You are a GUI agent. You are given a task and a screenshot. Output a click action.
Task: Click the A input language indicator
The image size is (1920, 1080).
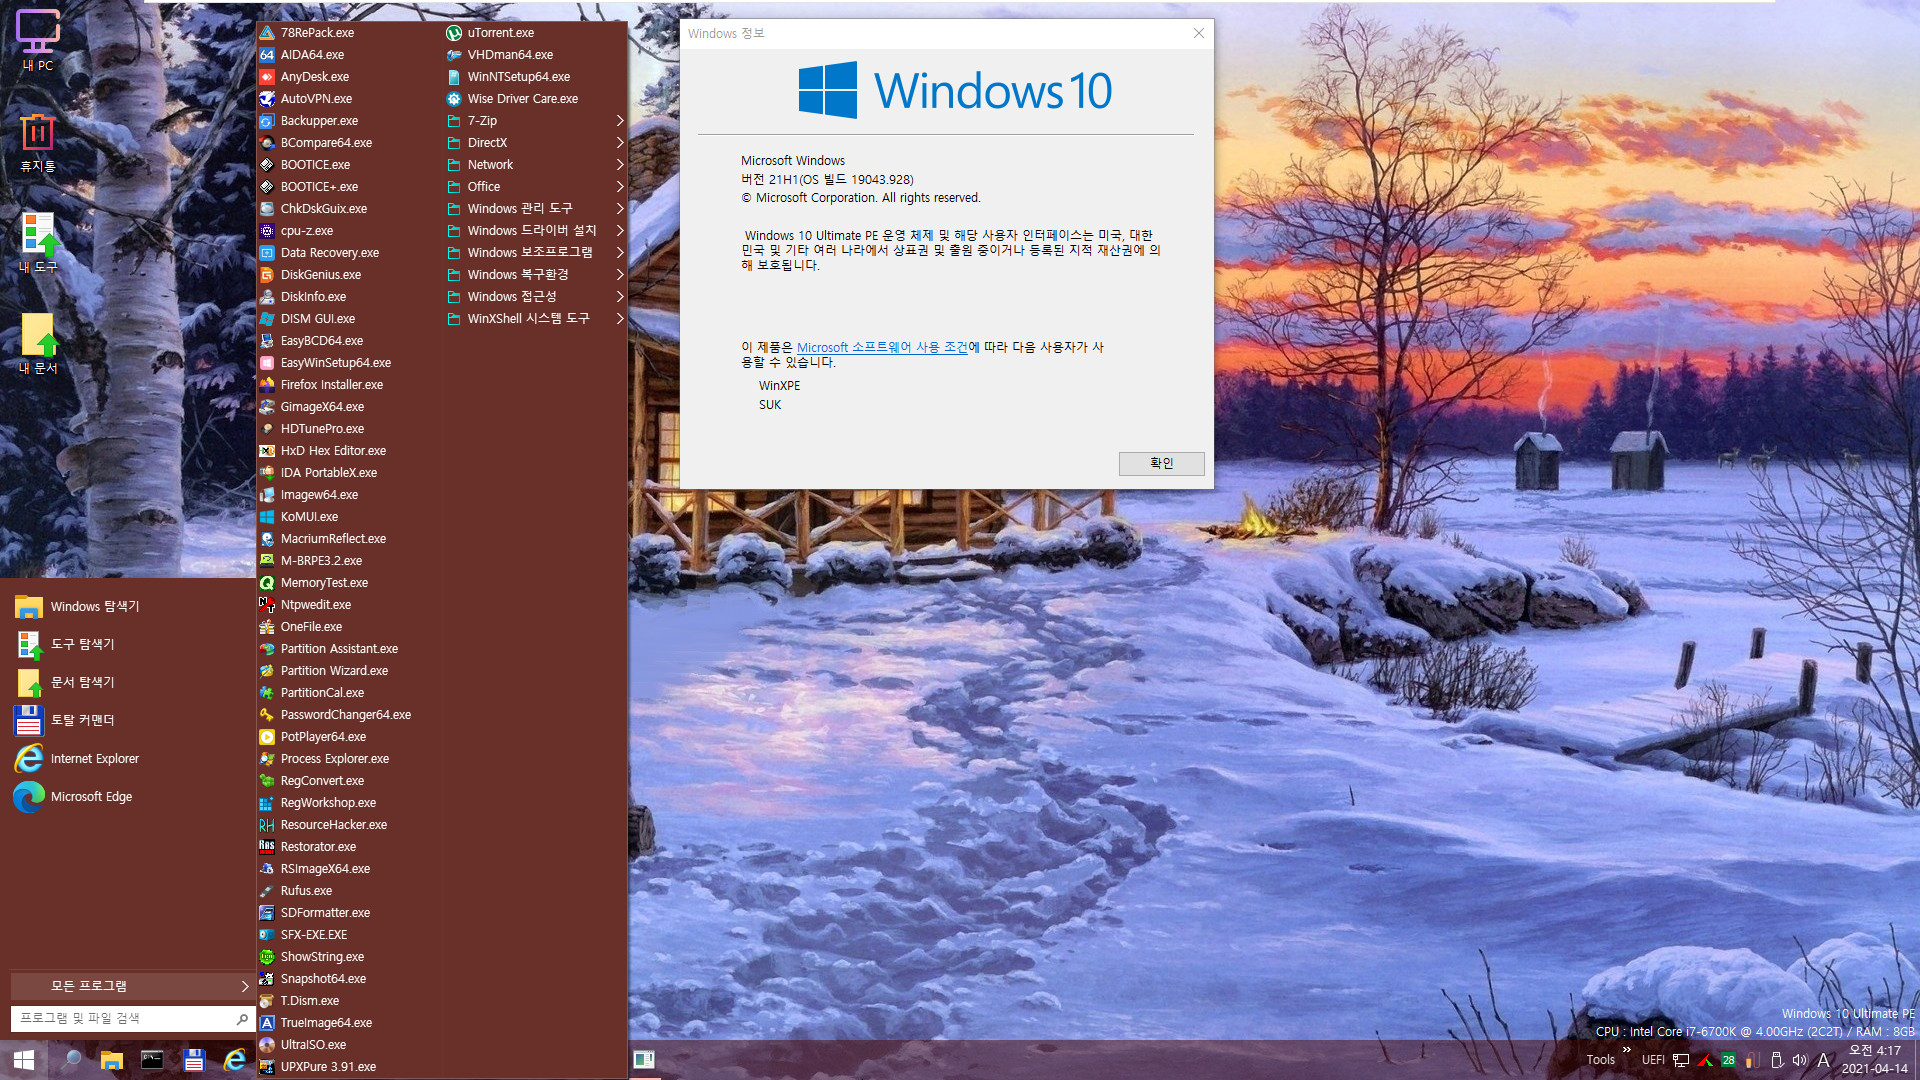pyautogui.click(x=1823, y=1060)
